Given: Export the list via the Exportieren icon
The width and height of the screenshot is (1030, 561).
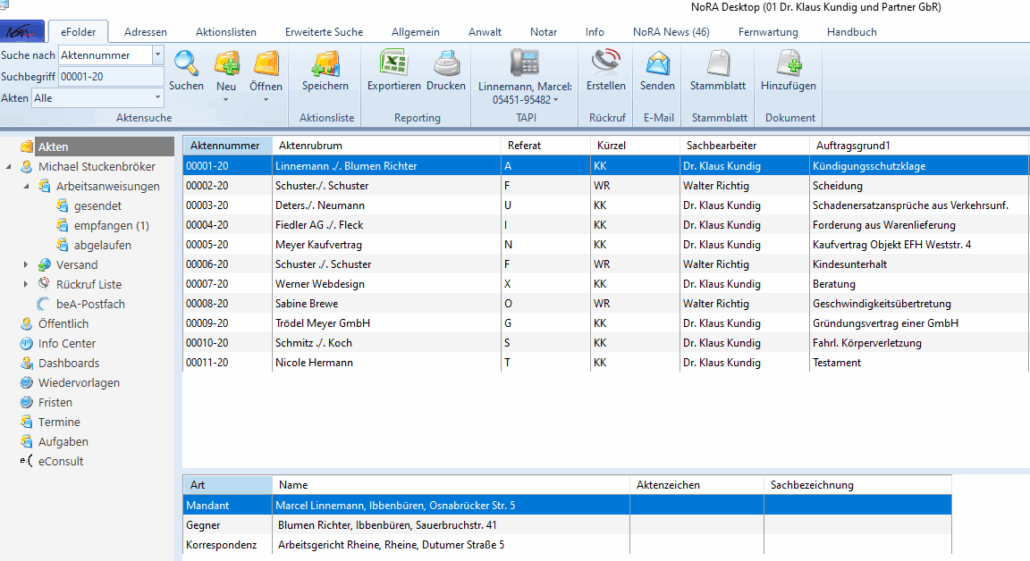Looking at the screenshot, I should [393, 64].
